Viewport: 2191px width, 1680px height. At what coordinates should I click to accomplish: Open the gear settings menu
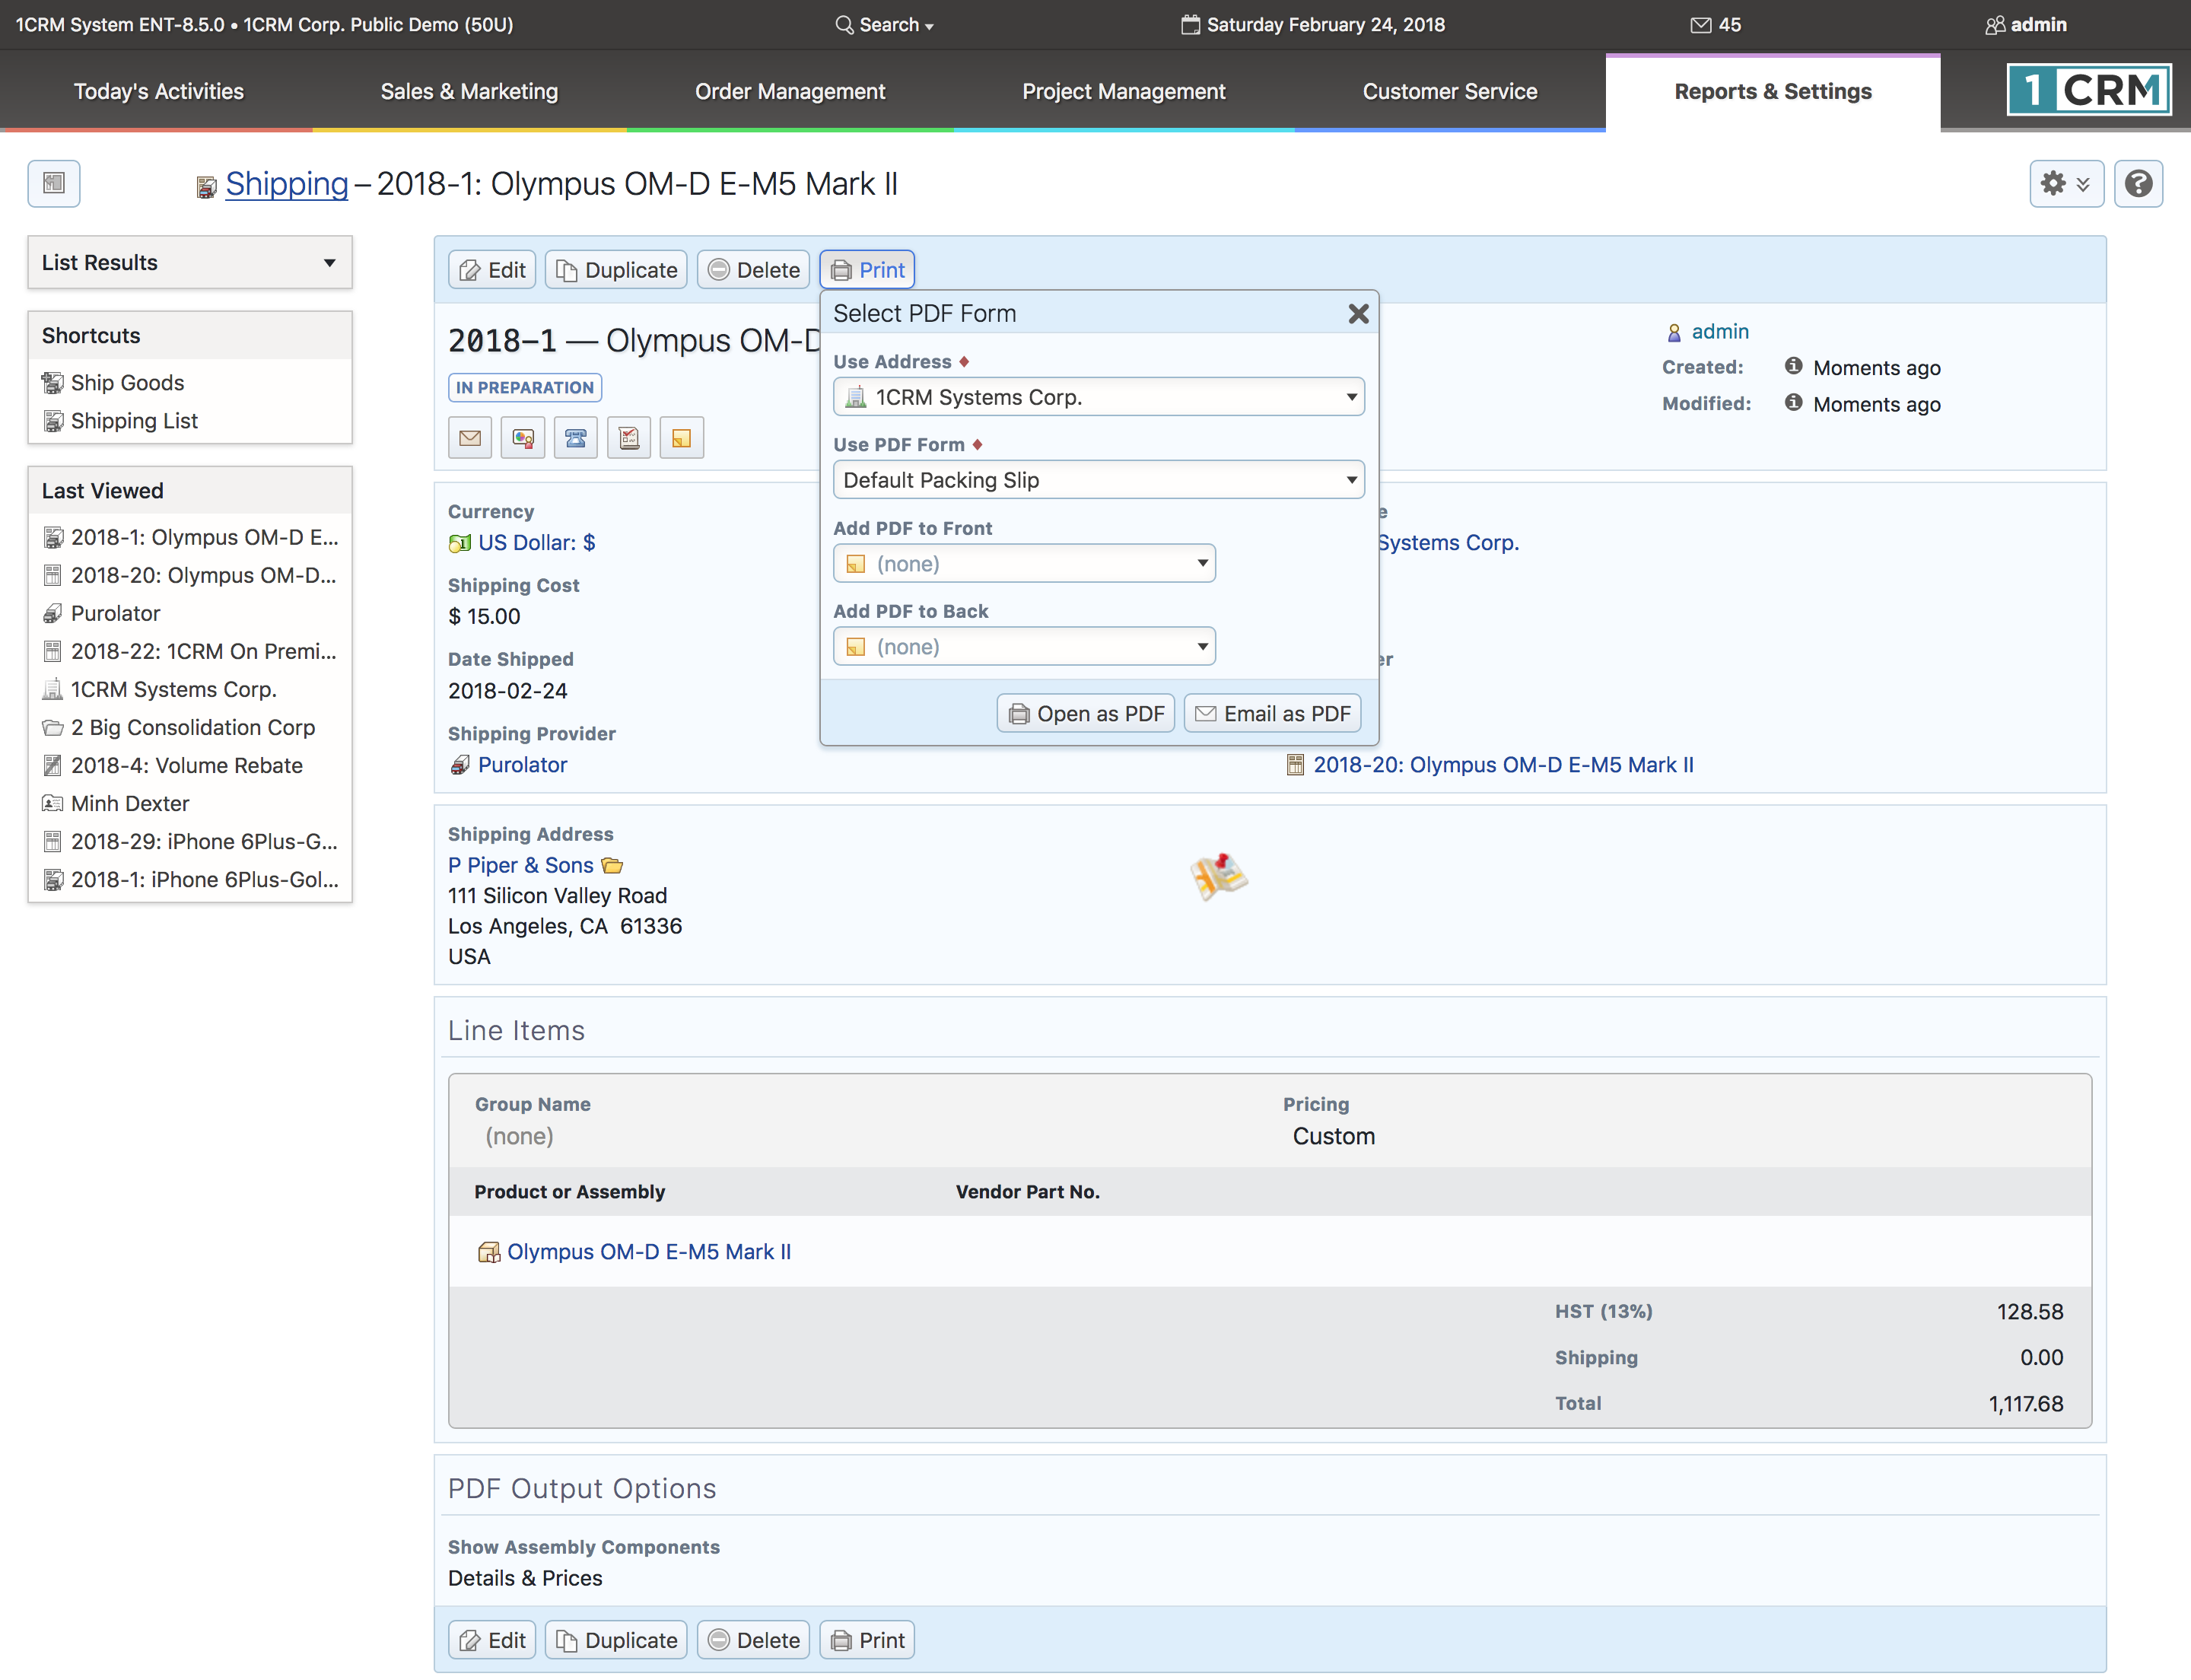click(2066, 183)
